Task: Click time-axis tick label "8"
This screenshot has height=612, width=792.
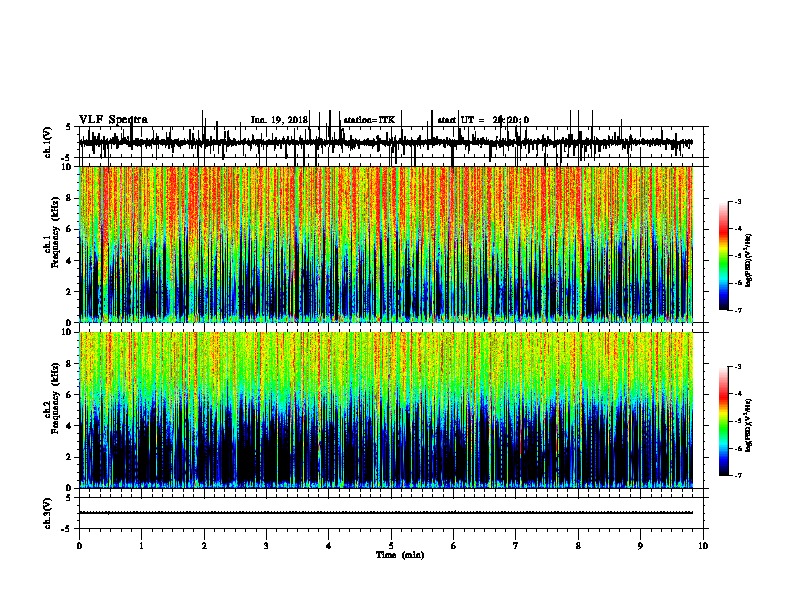Action: pyautogui.click(x=578, y=546)
